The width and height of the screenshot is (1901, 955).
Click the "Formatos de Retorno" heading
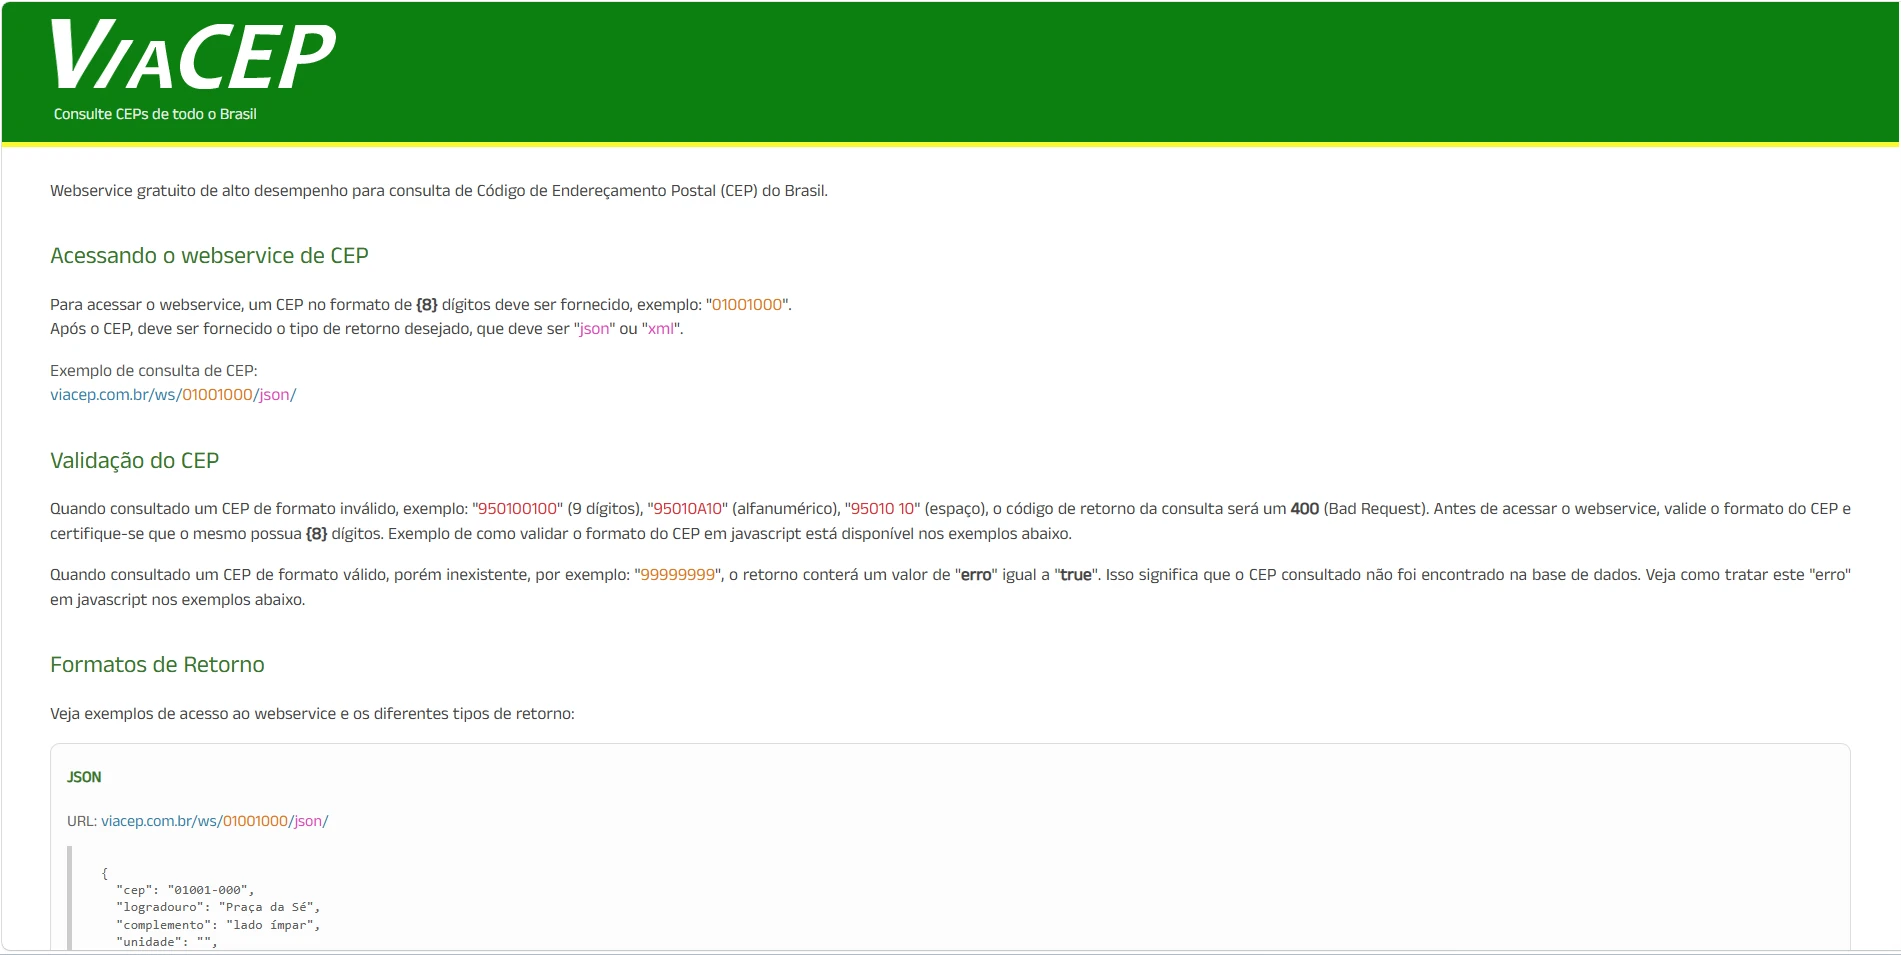coord(157,665)
